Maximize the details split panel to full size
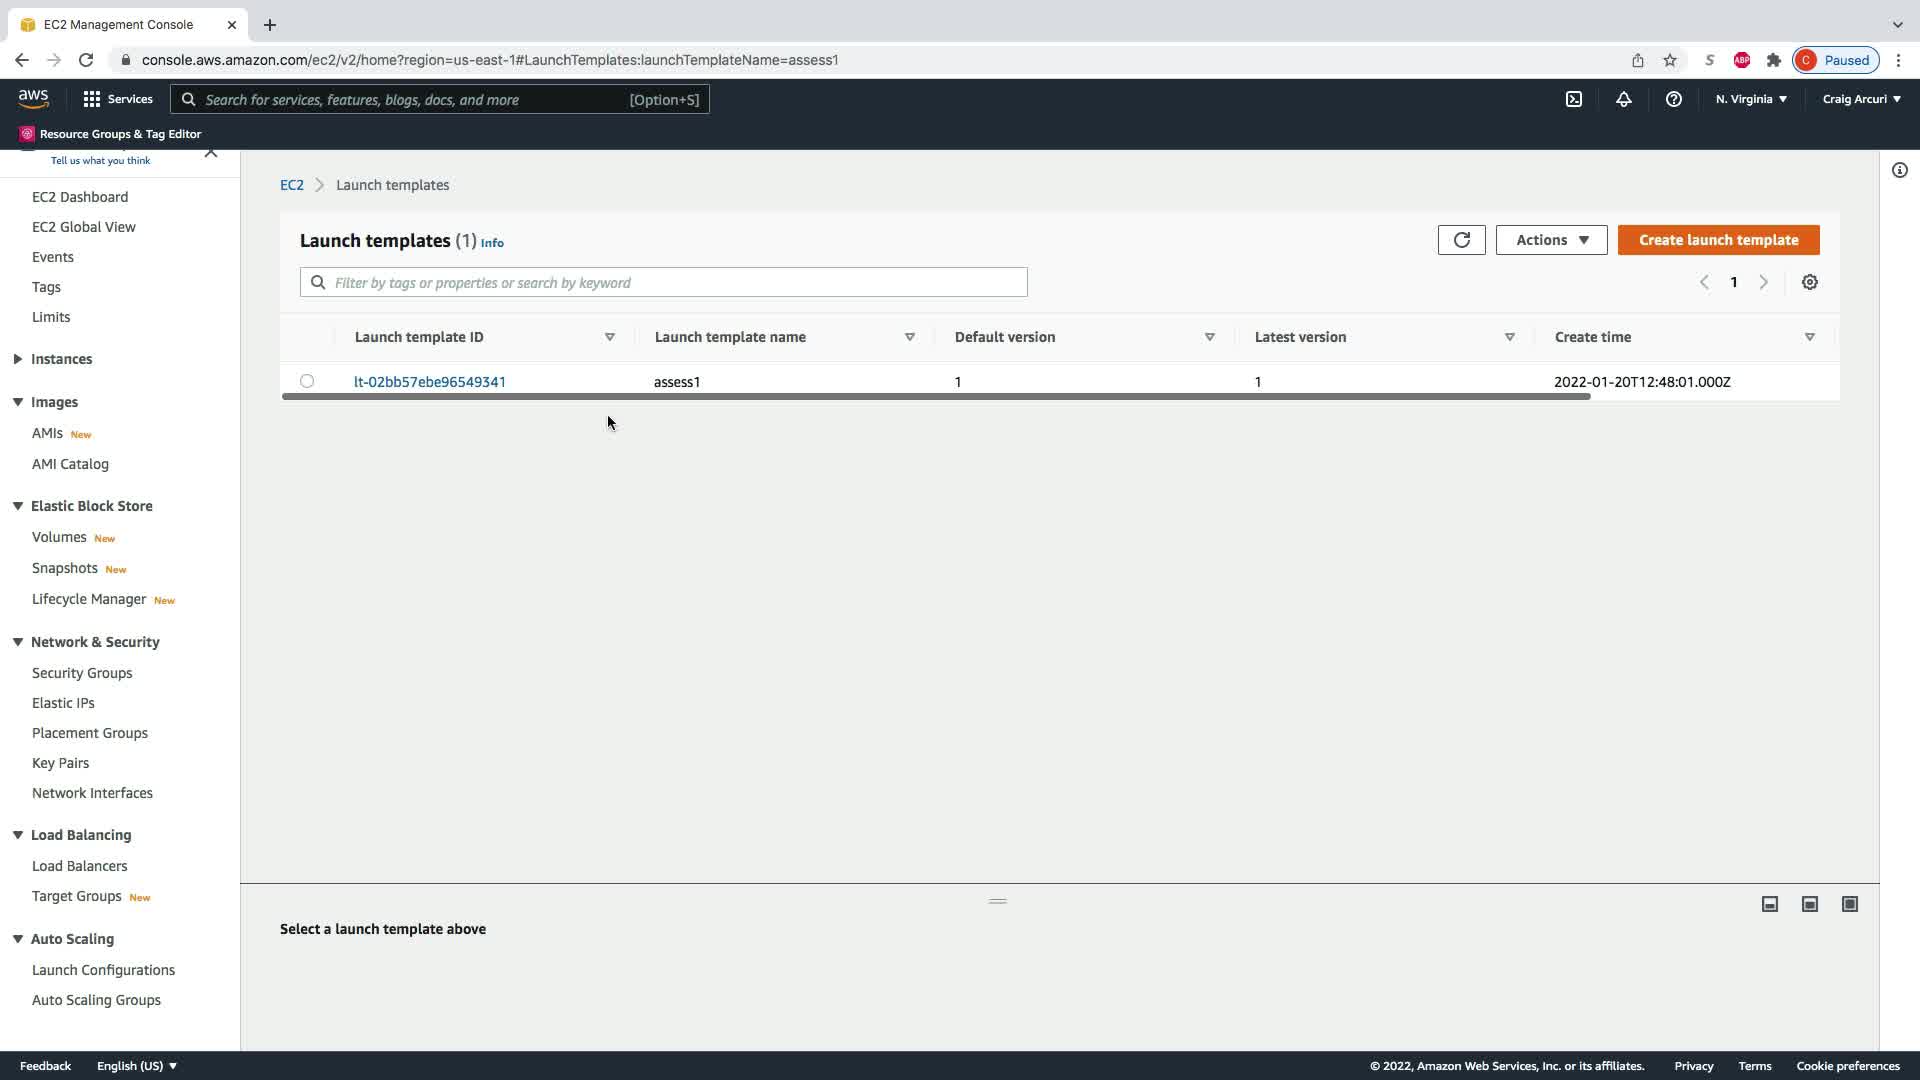This screenshot has height=1080, width=1920. coord(1849,904)
